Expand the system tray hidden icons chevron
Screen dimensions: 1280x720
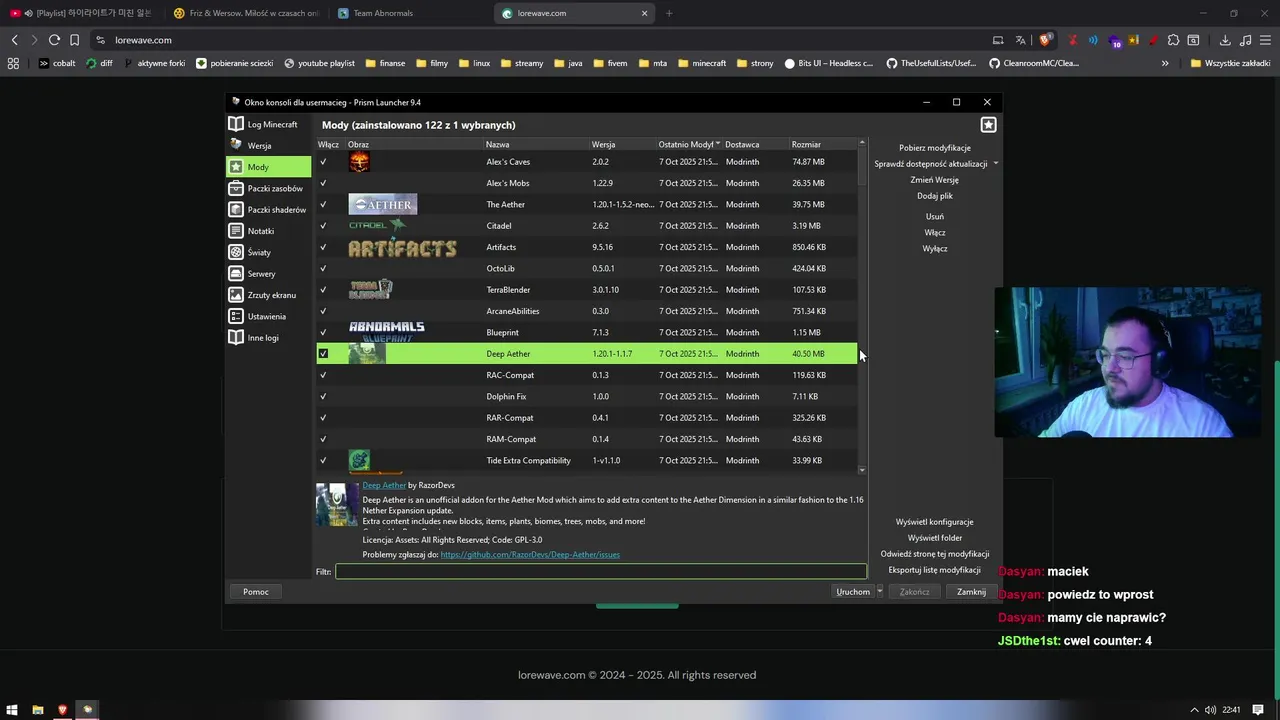point(1194,710)
